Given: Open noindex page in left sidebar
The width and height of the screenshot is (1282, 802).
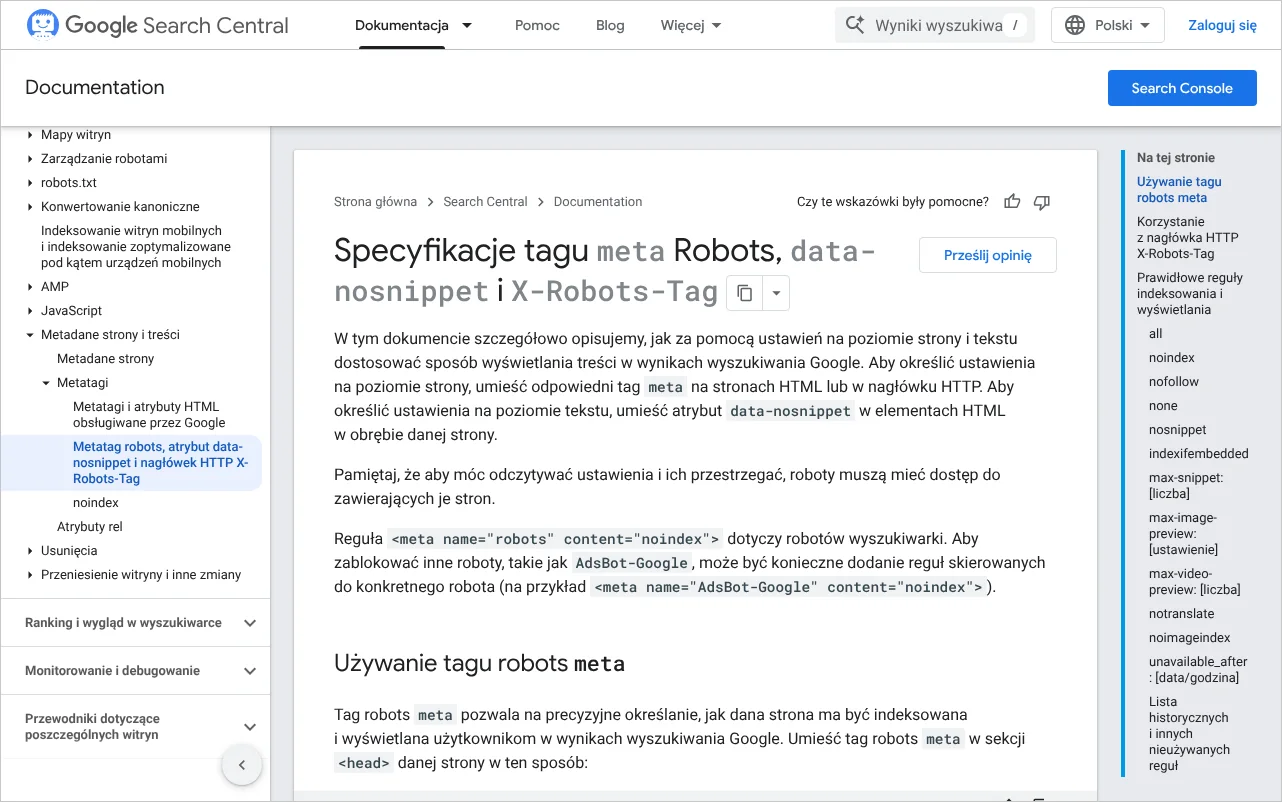Looking at the screenshot, I should 96,503.
